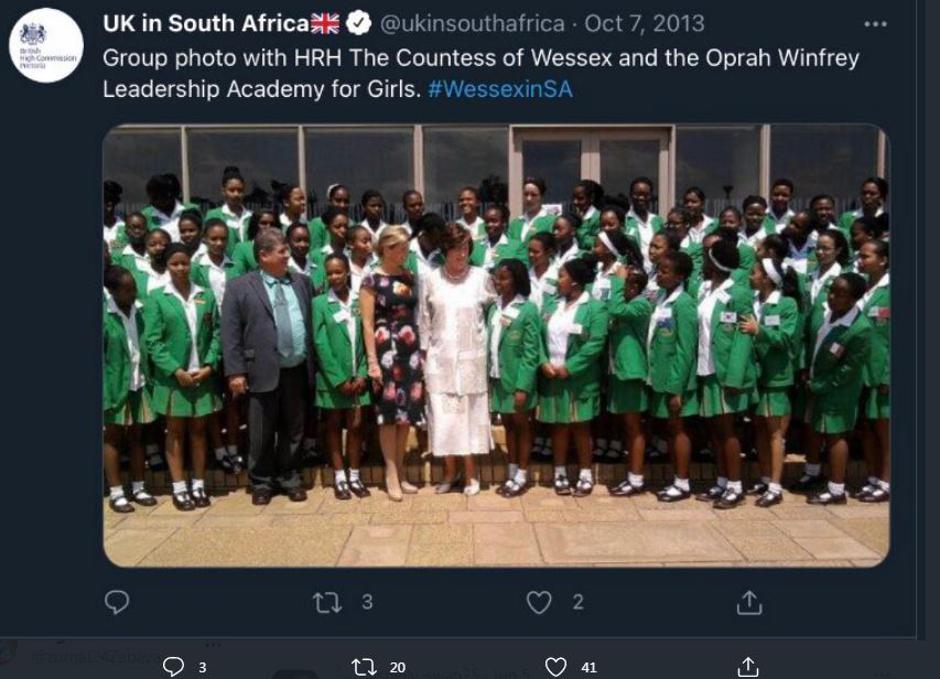Click the British High Commission profile avatar
The image size is (940, 679).
[45, 45]
